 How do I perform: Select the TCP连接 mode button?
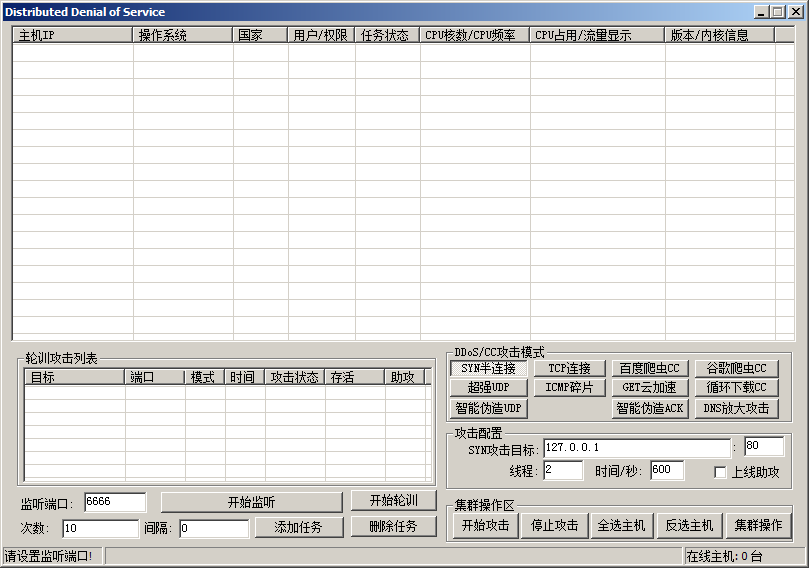click(569, 369)
